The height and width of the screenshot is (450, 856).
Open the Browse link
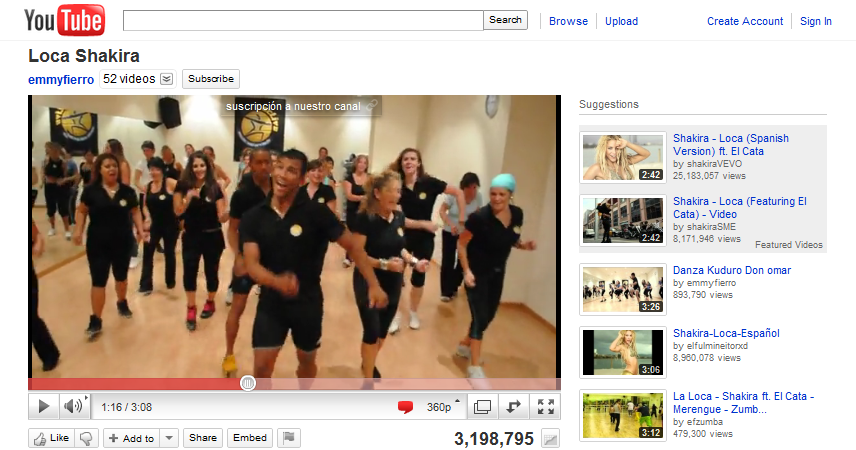568,21
